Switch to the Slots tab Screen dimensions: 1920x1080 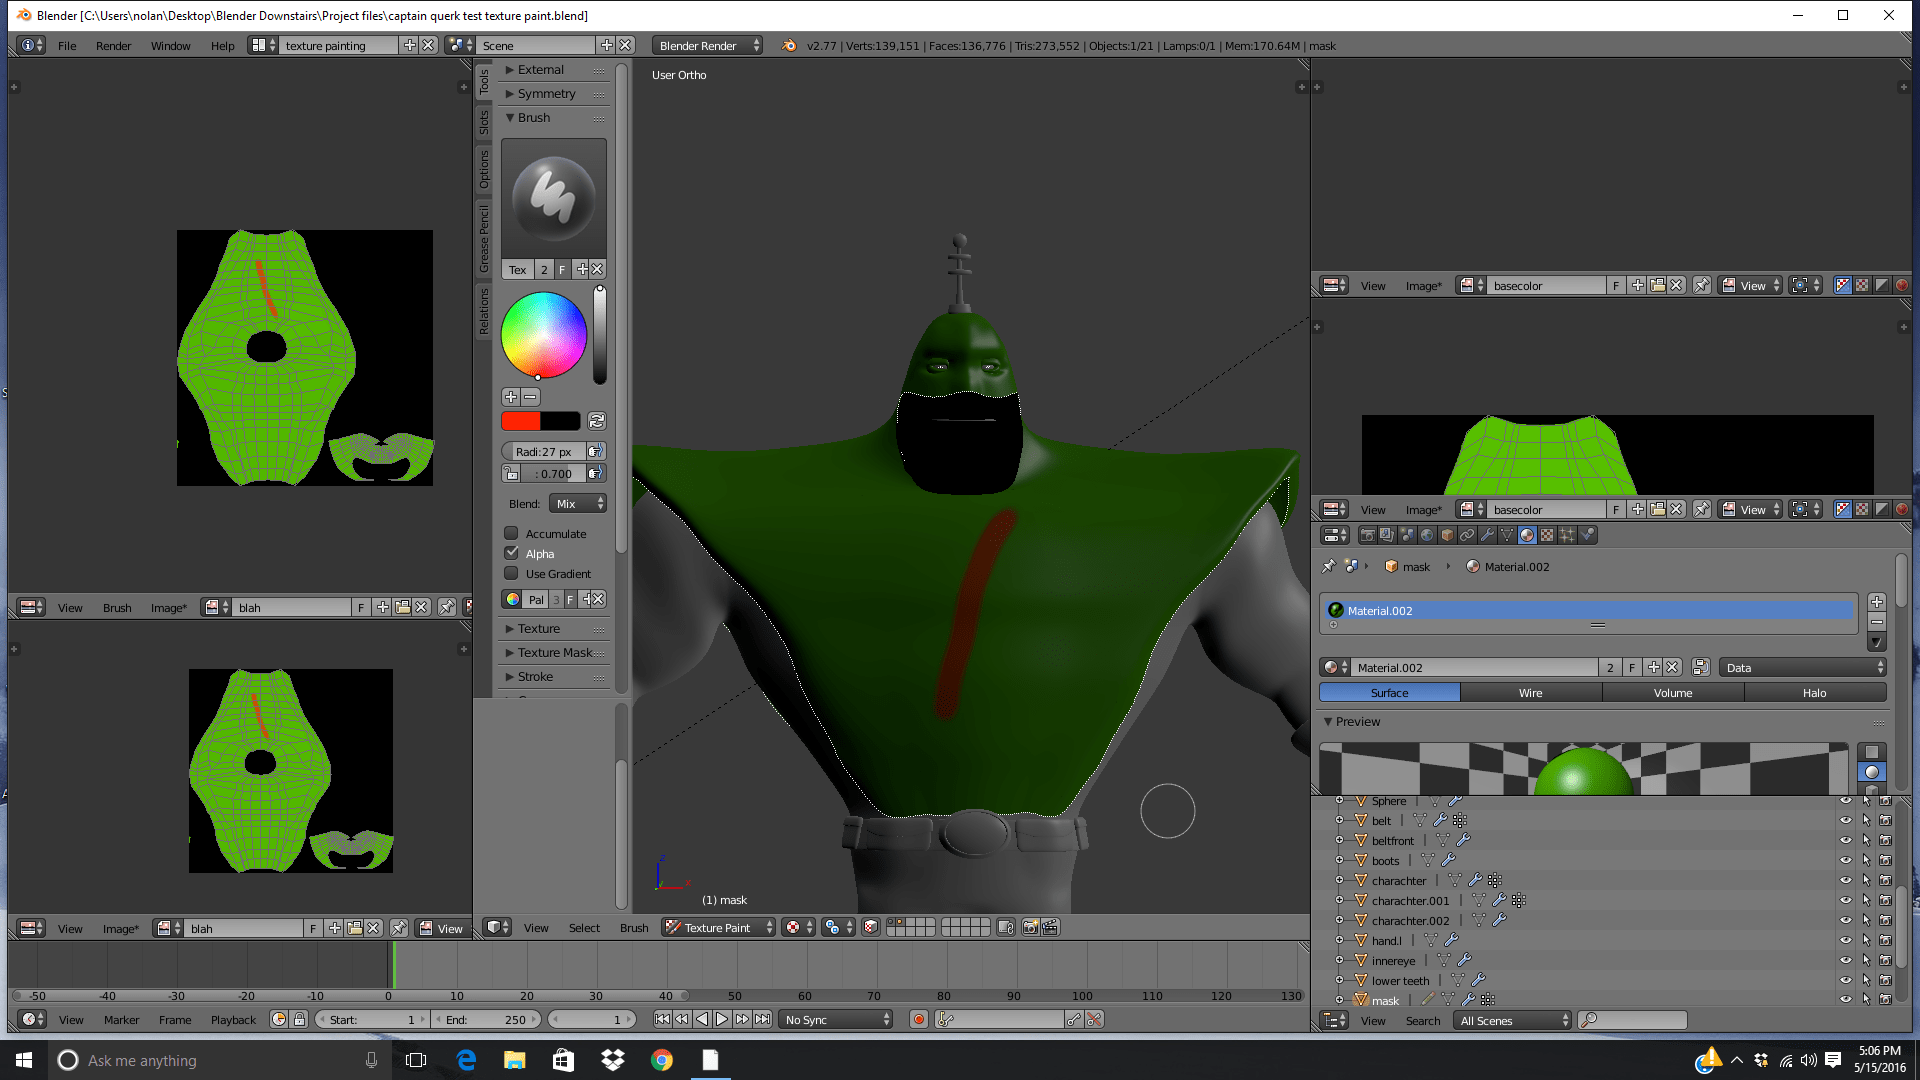pos(484,122)
